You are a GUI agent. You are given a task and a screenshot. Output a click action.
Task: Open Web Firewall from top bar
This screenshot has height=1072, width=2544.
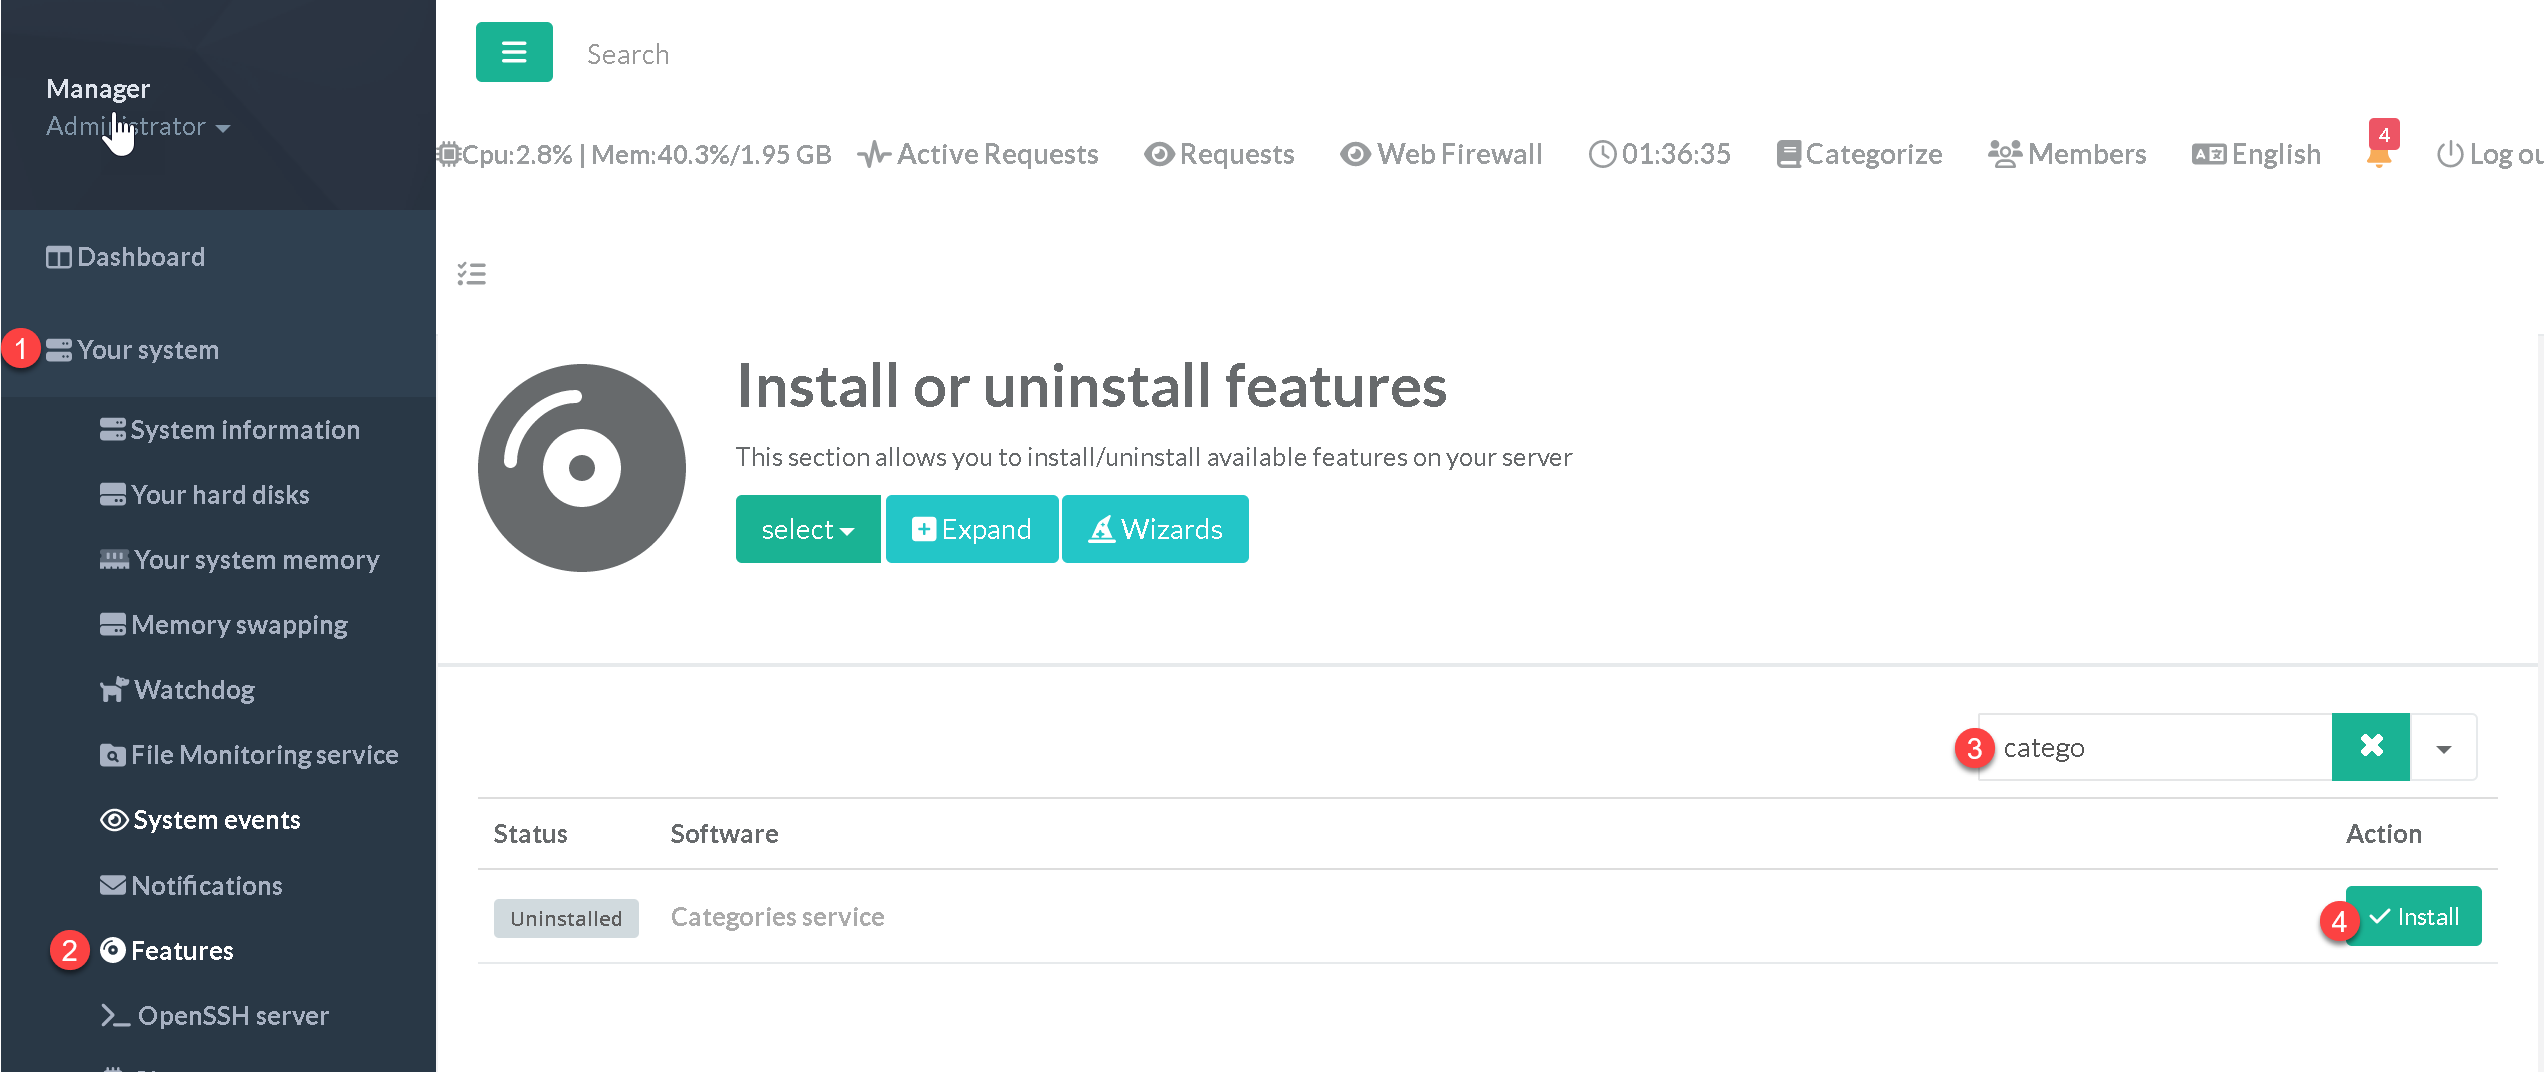pos(1441,154)
